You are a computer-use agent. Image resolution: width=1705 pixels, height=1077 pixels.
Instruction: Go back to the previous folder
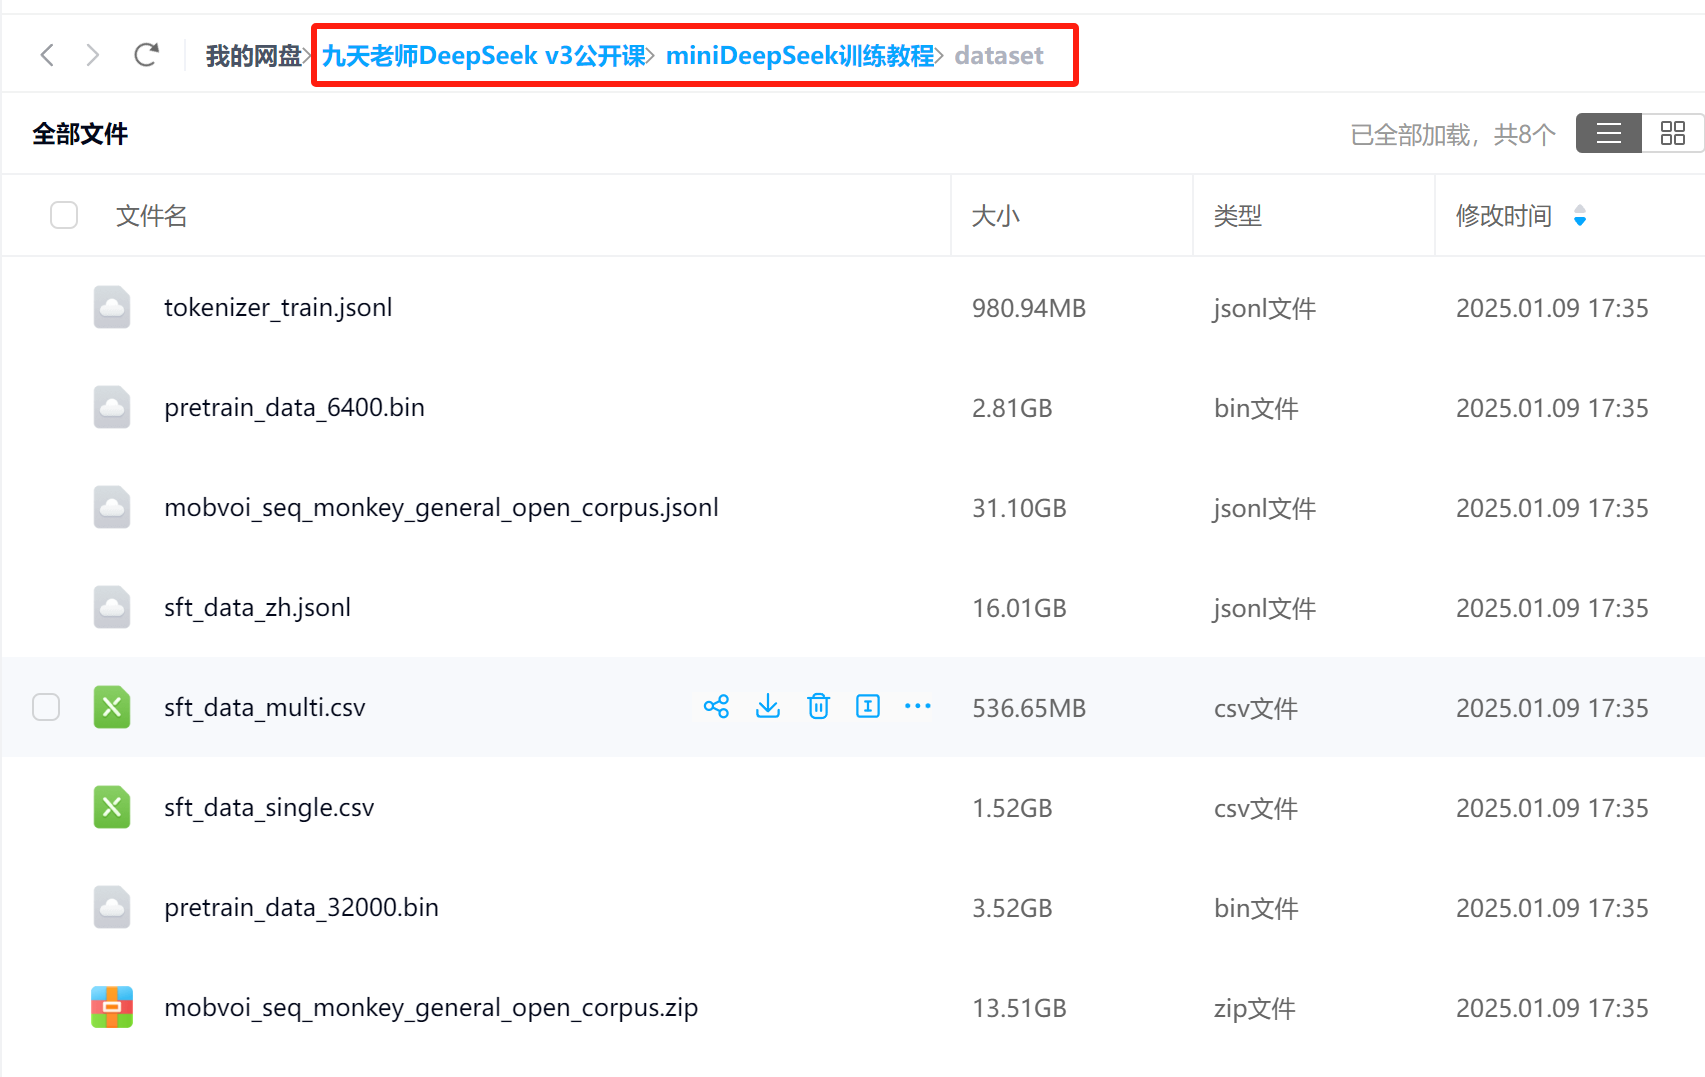click(47, 55)
